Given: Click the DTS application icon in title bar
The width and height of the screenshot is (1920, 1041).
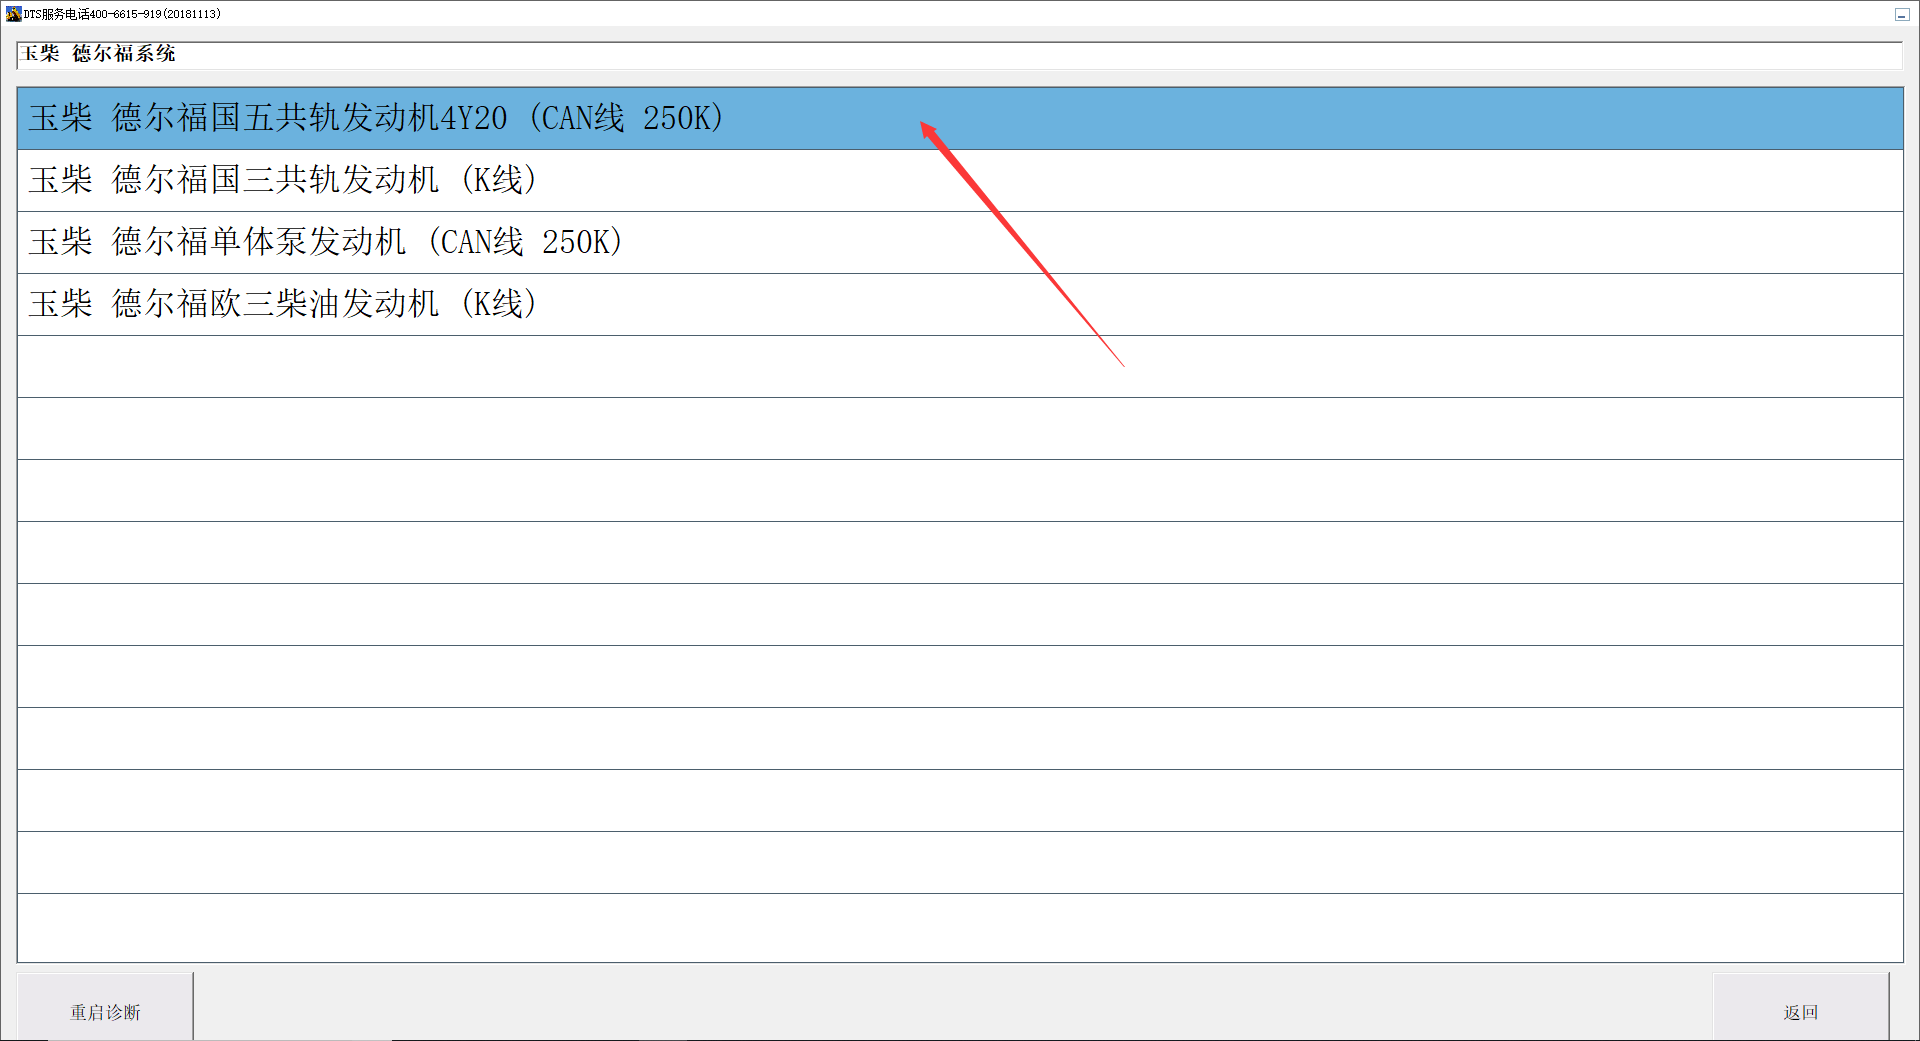Looking at the screenshot, I should click(x=13, y=14).
